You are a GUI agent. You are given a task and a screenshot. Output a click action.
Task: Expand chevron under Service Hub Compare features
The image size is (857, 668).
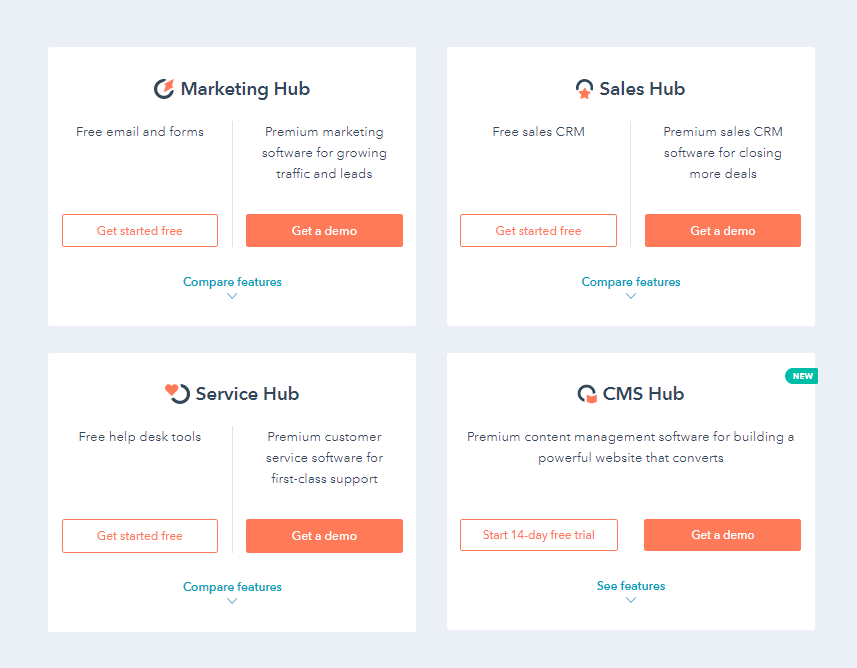pyautogui.click(x=232, y=601)
